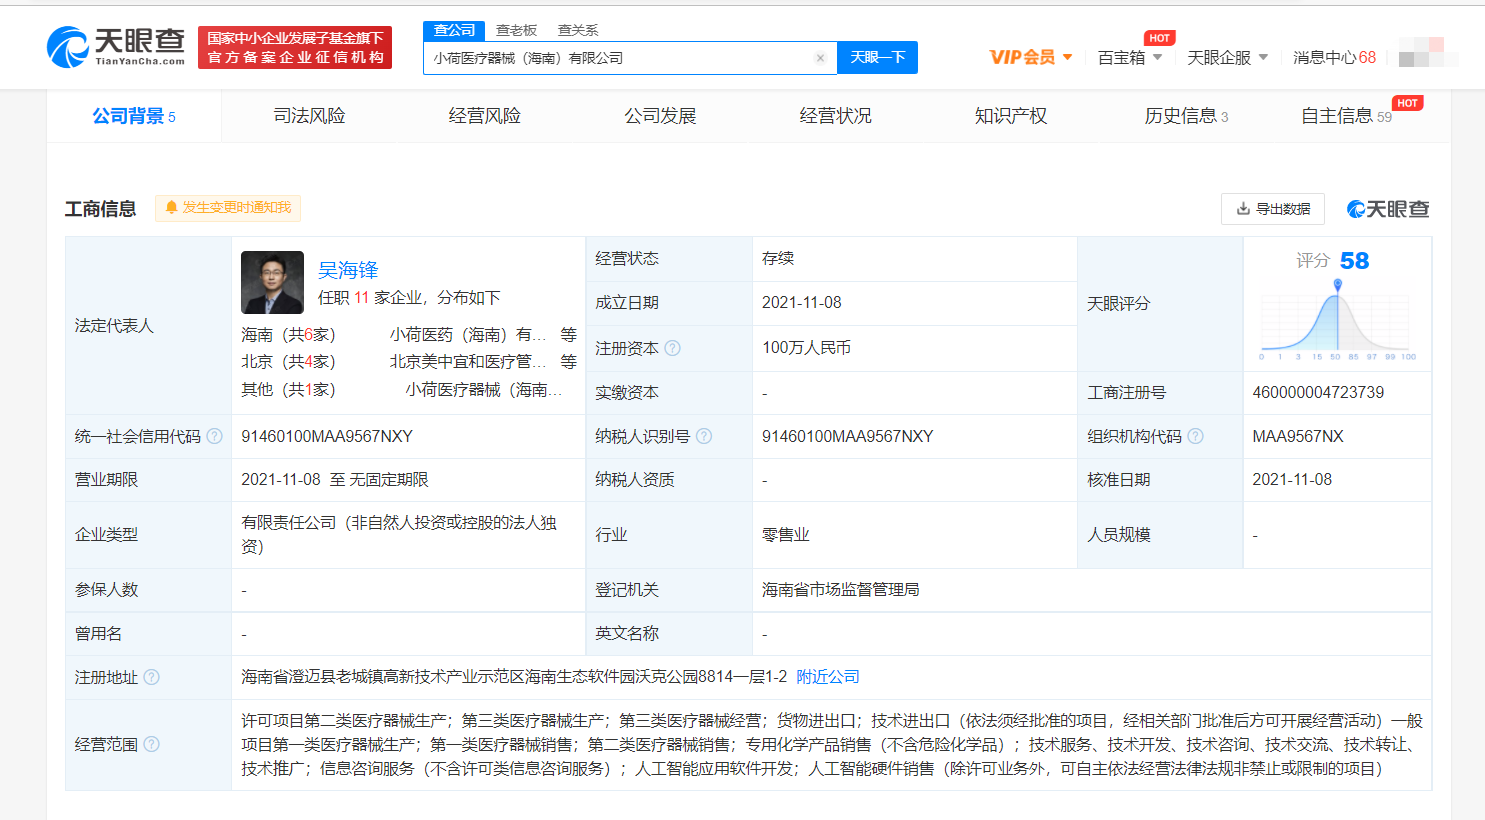Clear the search field with X icon
The height and width of the screenshot is (820, 1485).
pos(820,58)
